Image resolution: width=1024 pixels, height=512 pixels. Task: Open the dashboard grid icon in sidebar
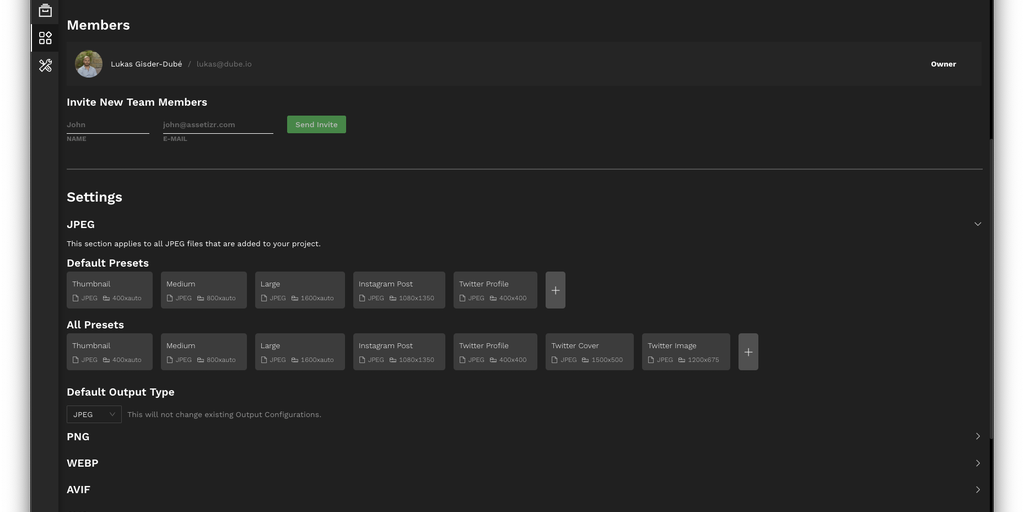[45, 38]
